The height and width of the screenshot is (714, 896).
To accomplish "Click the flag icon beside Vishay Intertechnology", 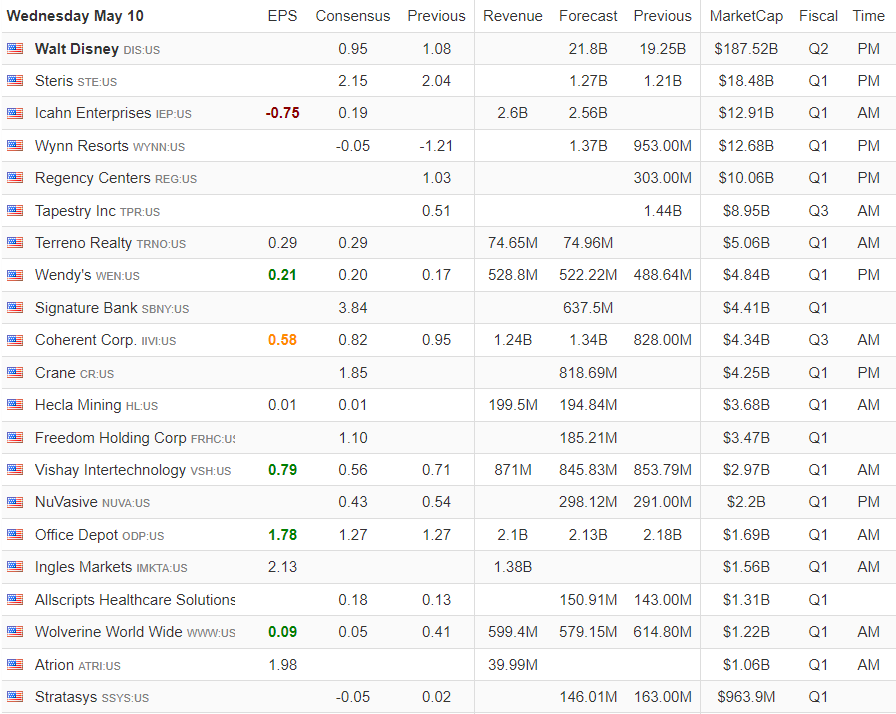I will [15, 470].
